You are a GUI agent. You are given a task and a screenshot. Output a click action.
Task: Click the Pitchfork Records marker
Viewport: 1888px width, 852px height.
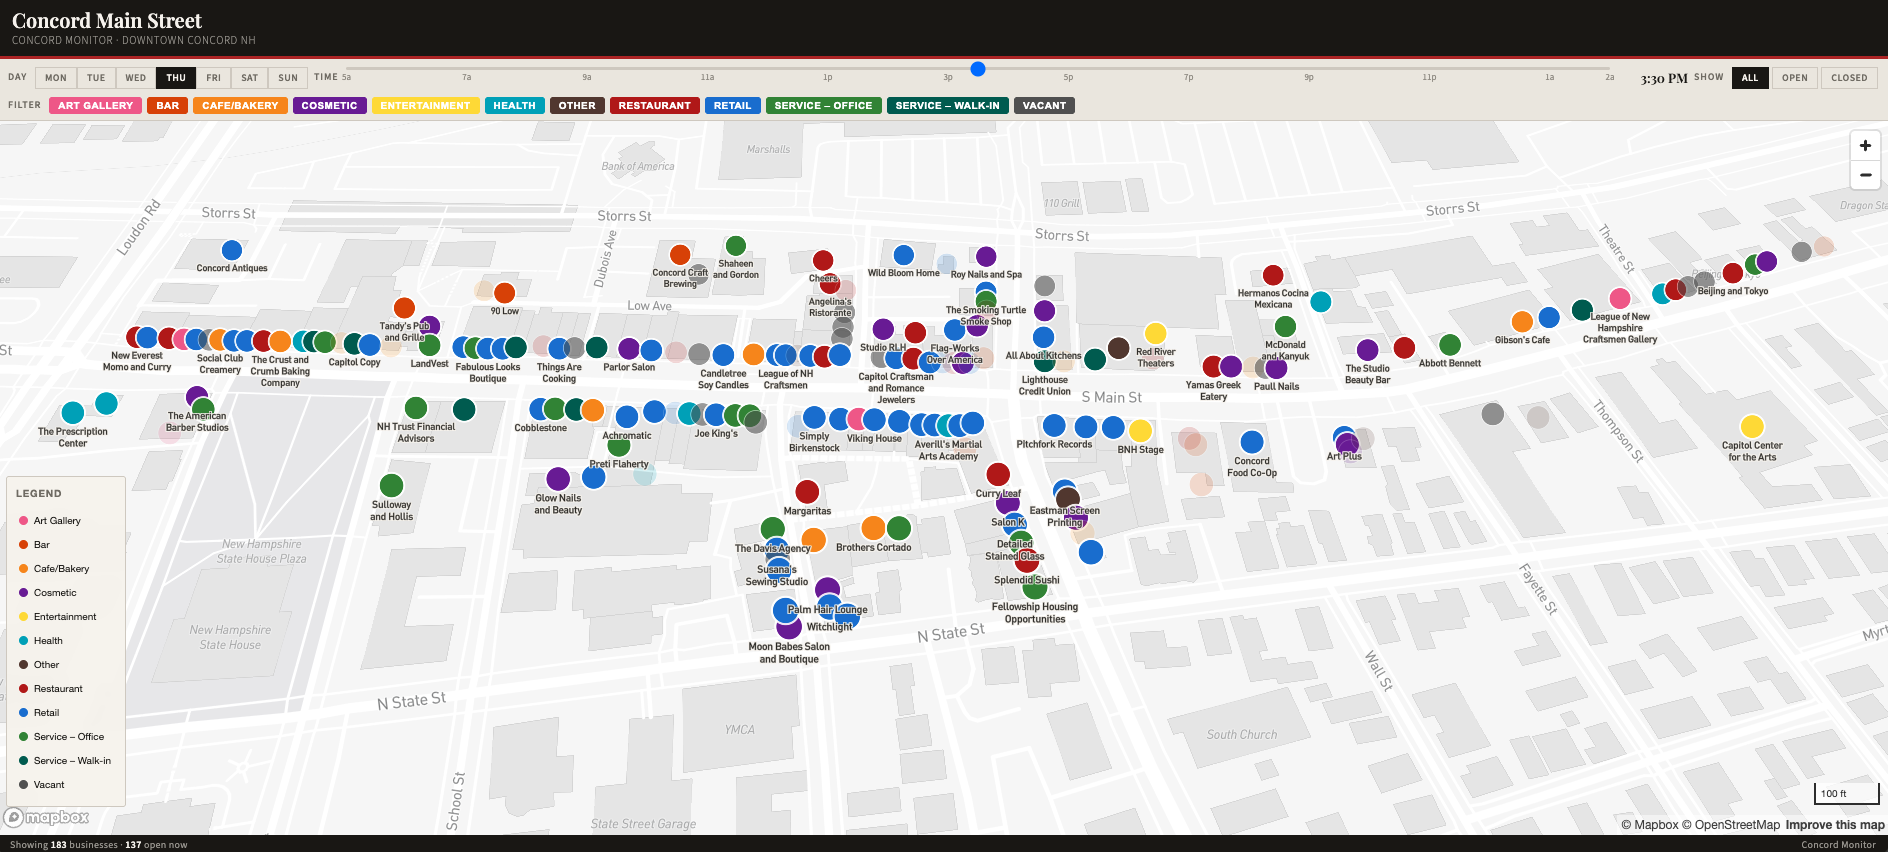(1054, 425)
